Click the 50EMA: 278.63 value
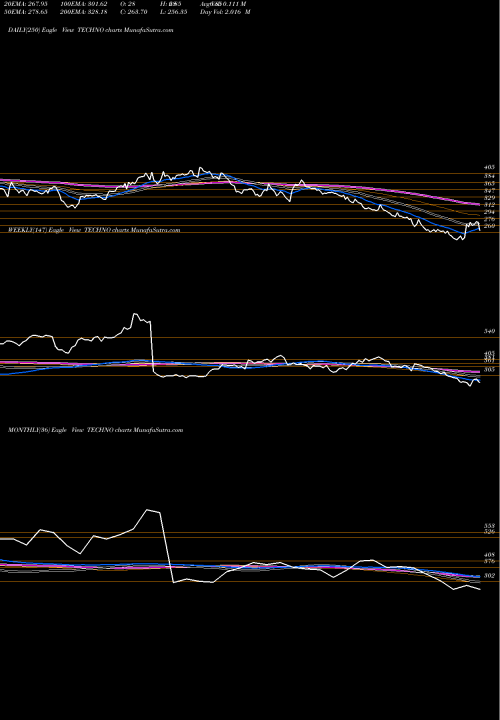 coord(26,12)
